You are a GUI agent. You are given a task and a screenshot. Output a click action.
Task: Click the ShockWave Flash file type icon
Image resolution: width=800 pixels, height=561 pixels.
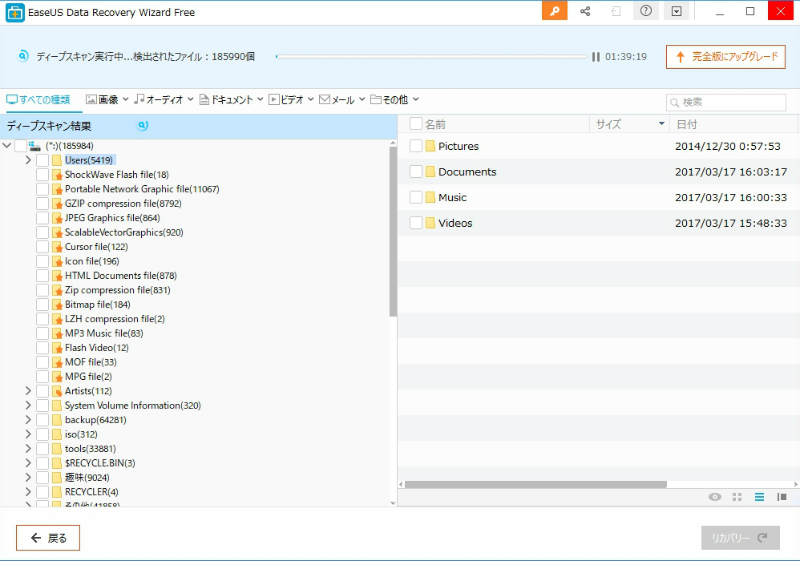point(57,175)
